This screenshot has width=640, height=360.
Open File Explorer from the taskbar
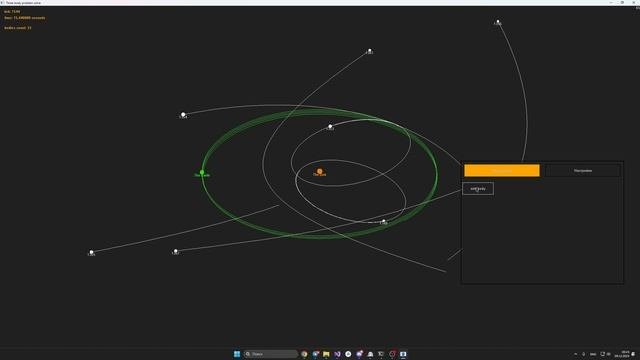(326, 354)
